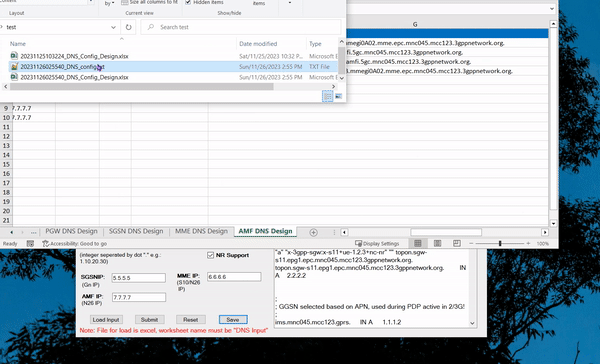Click Excel 100% zoom level
The image size is (600, 364).
pos(543,243)
